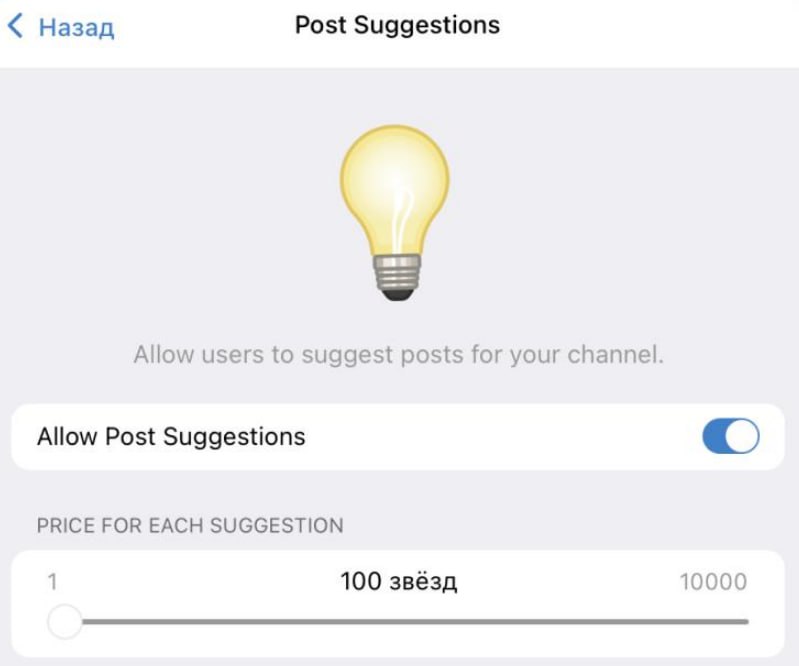Screen dimensions: 799x666
Task: Click the minimum price label "1"
Action: coord(52,582)
